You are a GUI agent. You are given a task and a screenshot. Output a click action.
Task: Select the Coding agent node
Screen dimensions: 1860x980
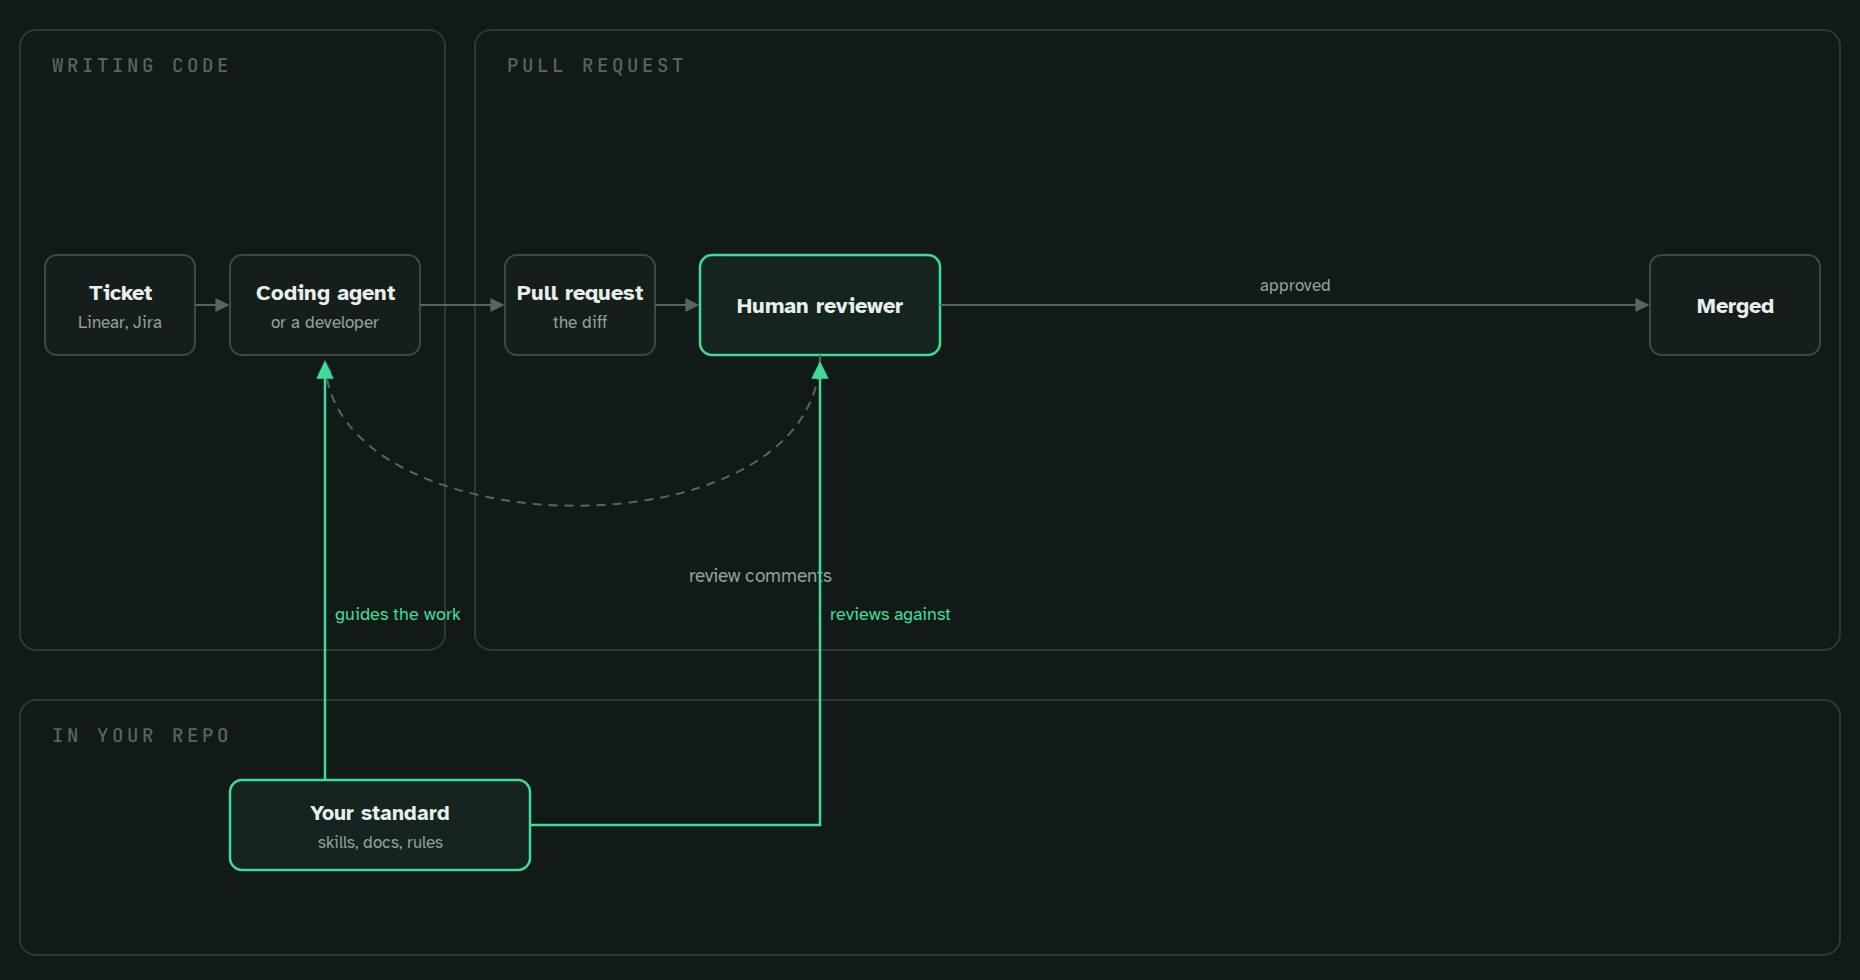click(325, 305)
